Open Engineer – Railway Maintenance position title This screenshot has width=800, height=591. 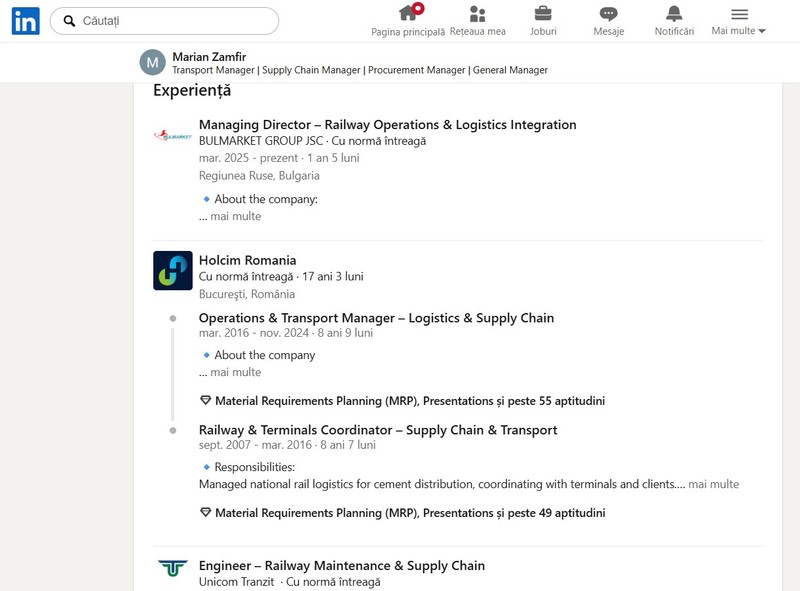pos(342,566)
